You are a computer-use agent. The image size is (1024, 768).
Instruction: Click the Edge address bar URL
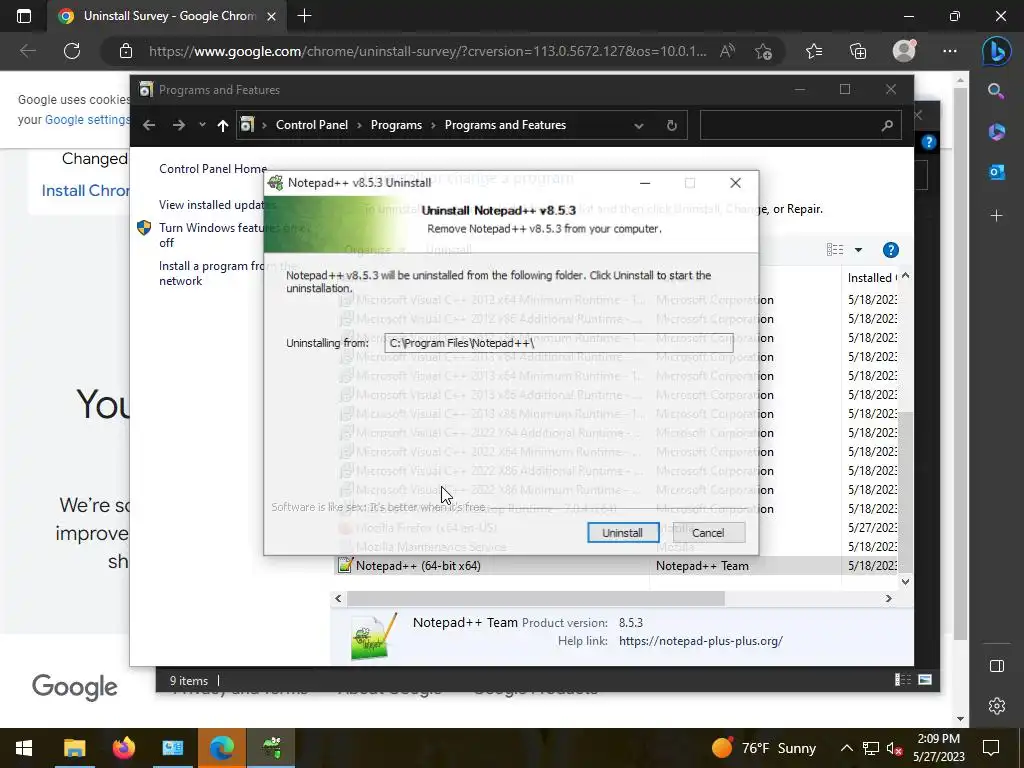pyautogui.click(x=427, y=51)
